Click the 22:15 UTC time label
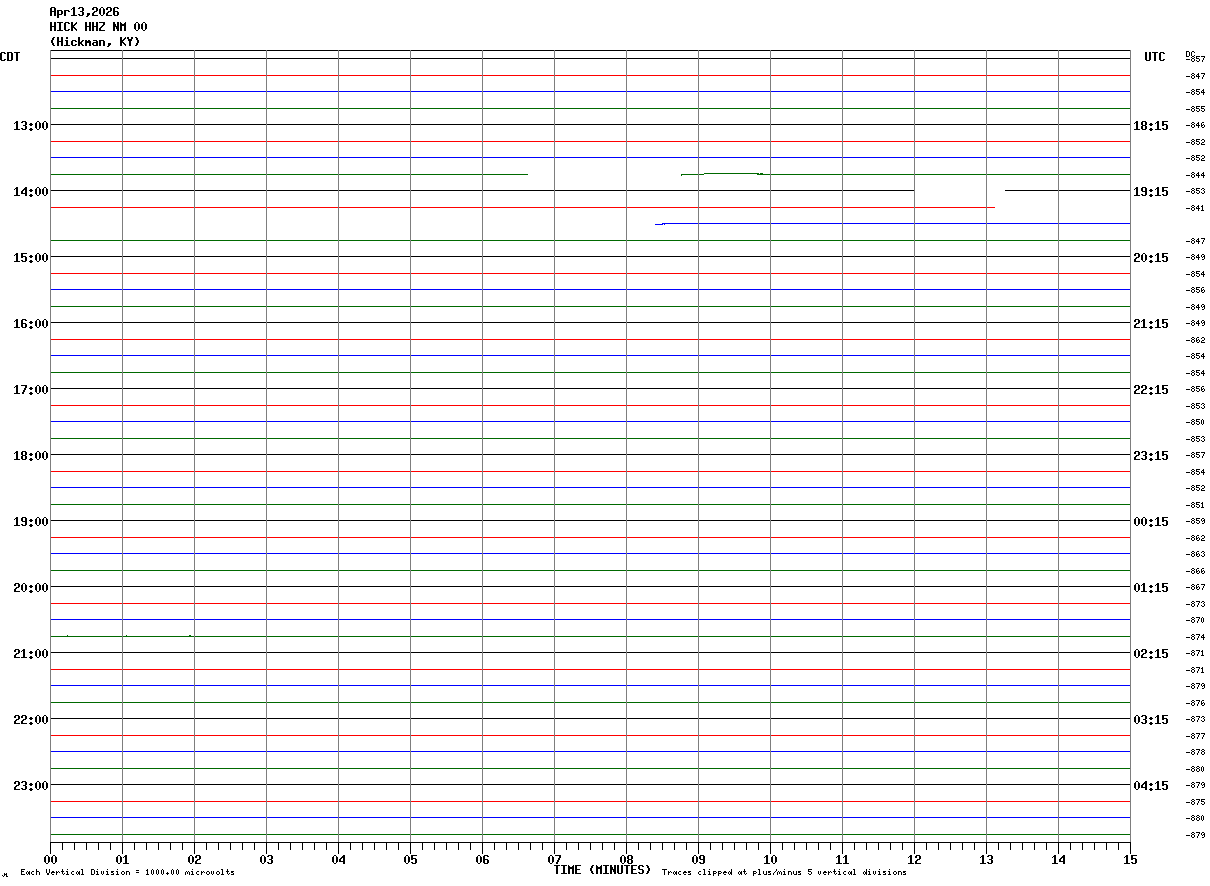 (1151, 389)
